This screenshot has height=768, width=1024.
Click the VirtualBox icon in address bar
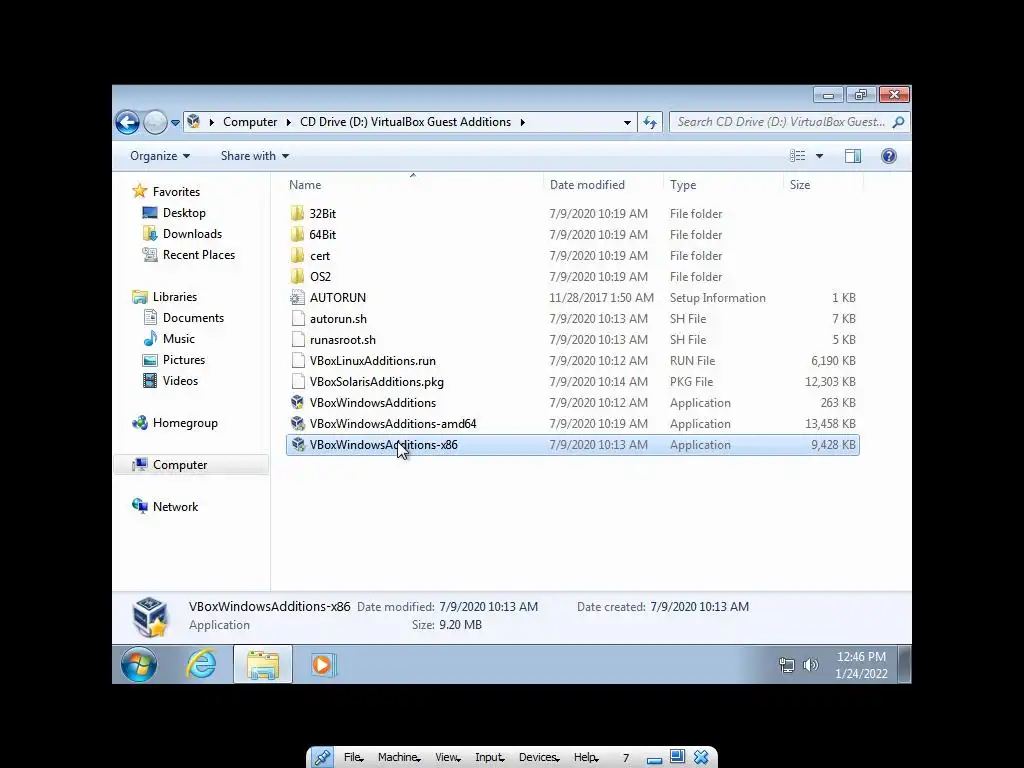pyautogui.click(x=193, y=121)
